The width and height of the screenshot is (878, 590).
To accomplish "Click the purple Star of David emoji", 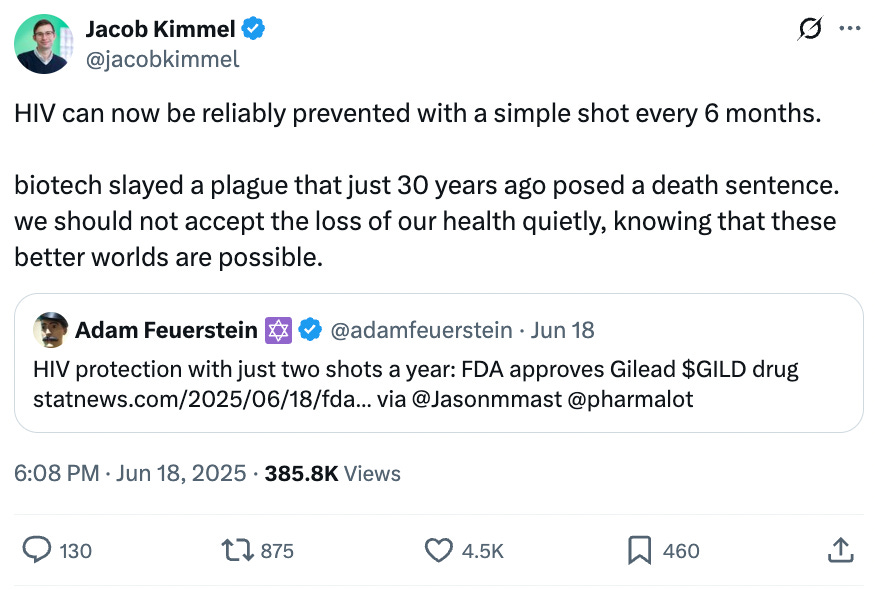I will (x=278, y=330).
